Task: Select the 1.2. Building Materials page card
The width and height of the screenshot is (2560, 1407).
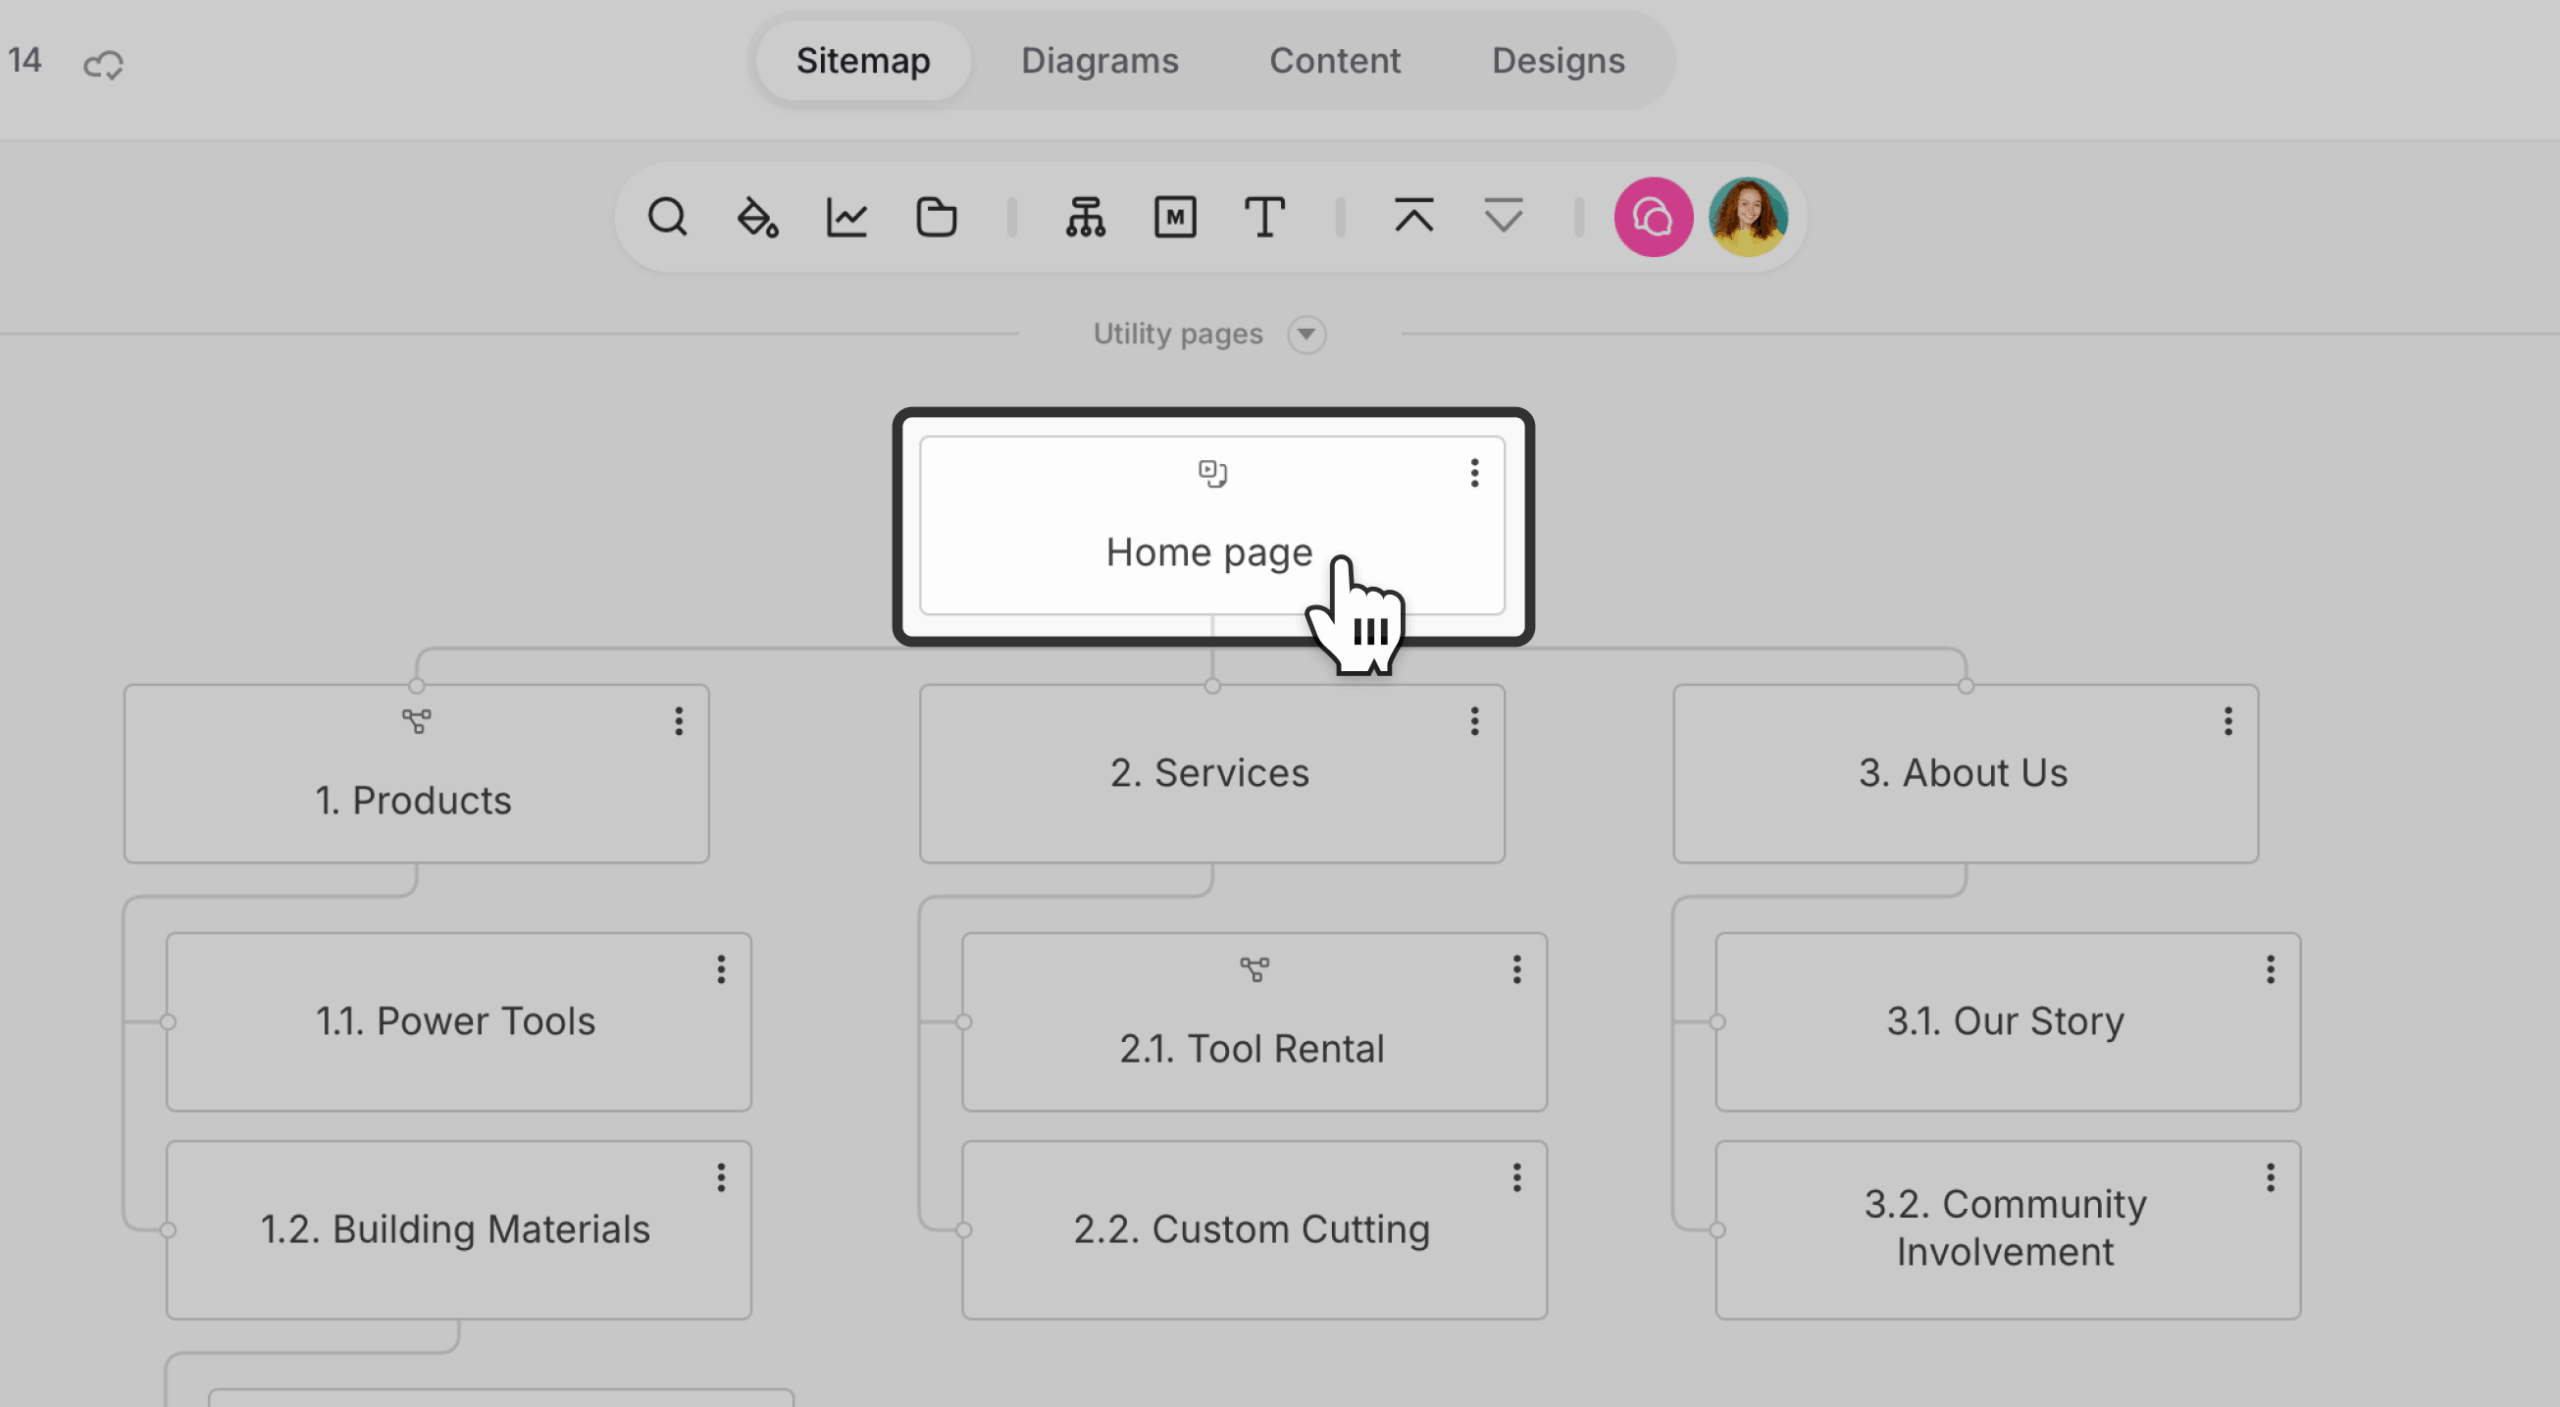Action: [459, 1230]
